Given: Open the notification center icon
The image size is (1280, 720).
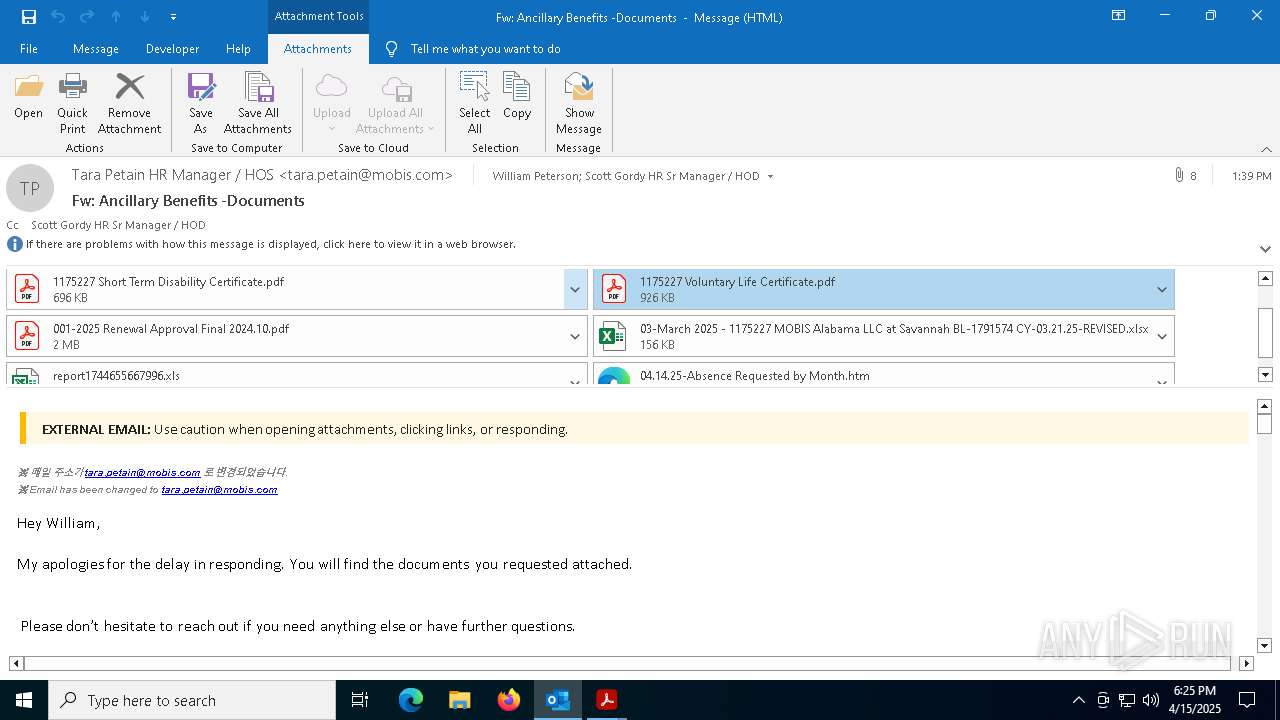Looking at the screenshot, I should [x=1247, y=700].
